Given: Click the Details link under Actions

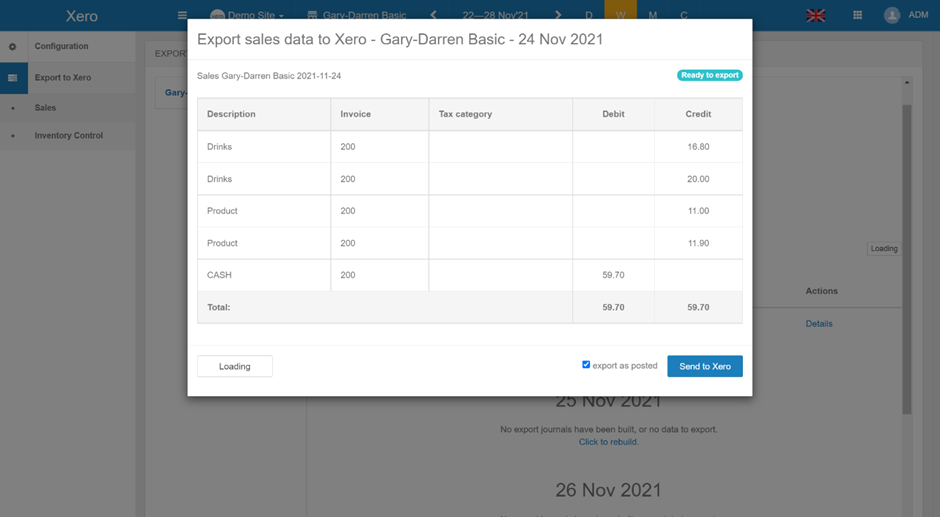Looking at the screenshot, I should coord(819,324).
